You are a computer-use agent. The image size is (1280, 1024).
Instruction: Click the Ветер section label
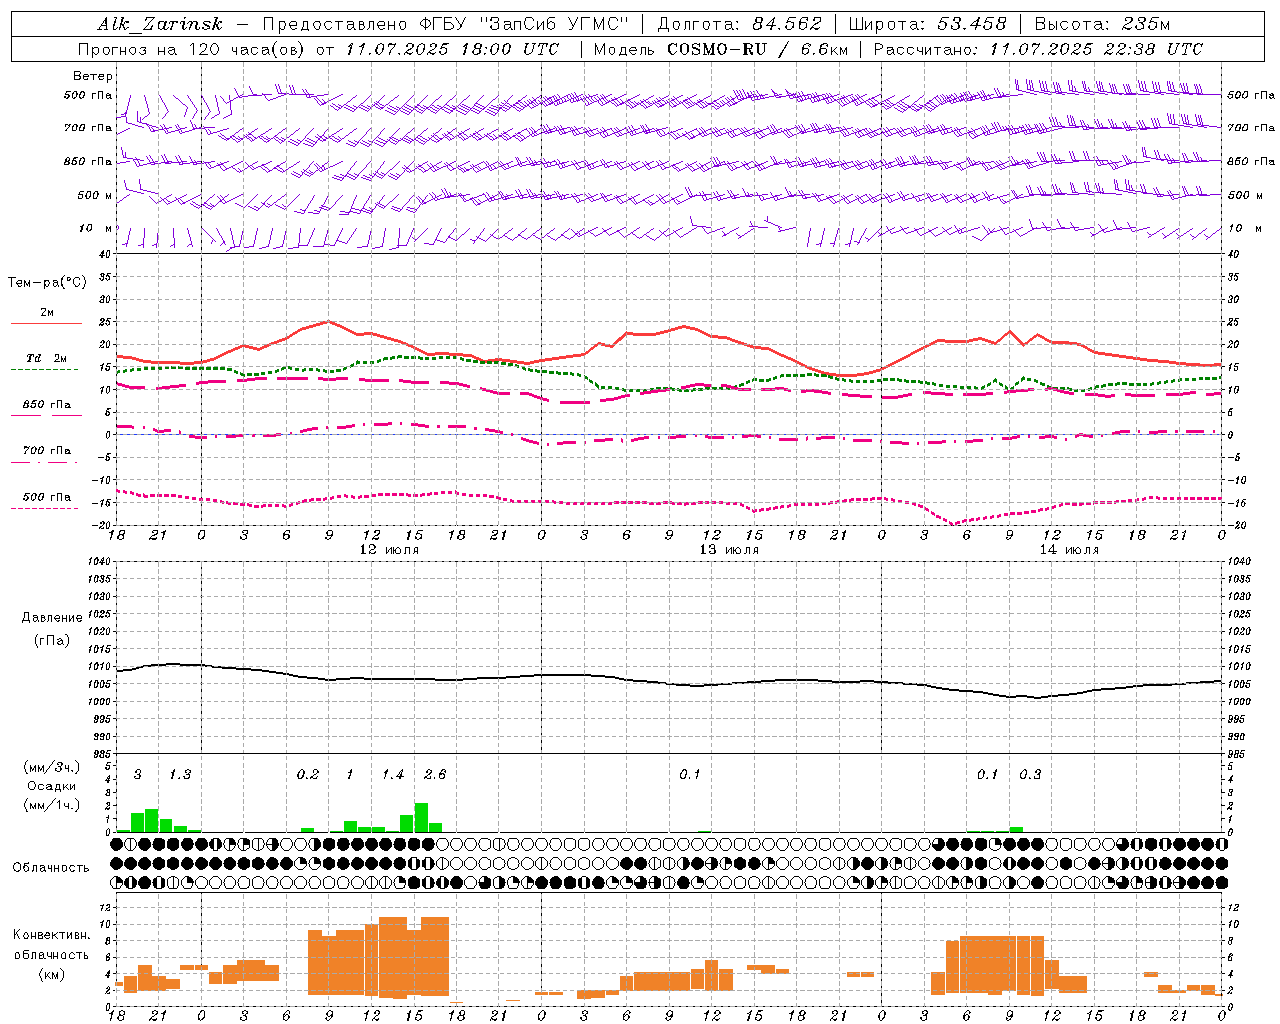tap(93, 76)
